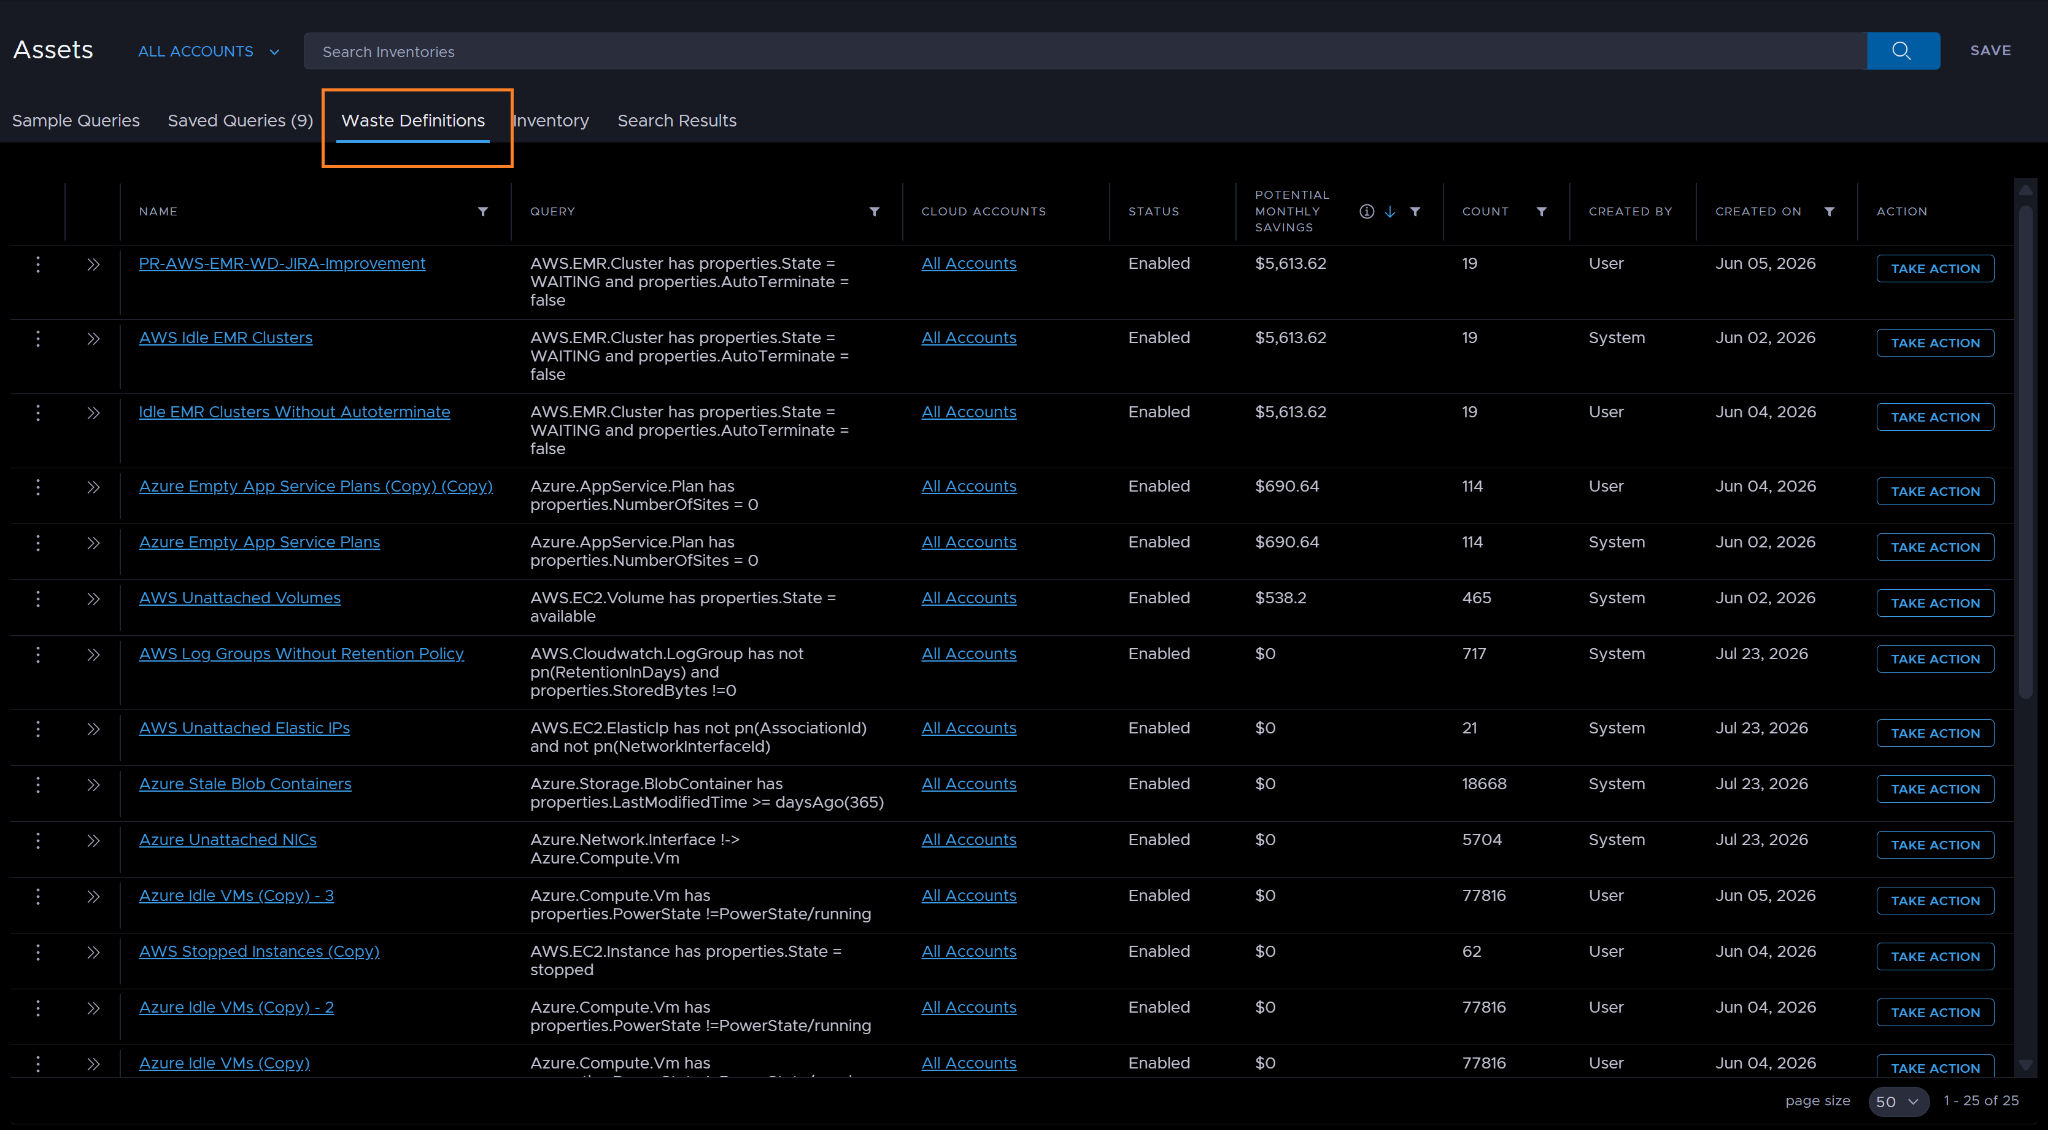The width and height of the screenshot is (2048, 1130).
Task: Open kebab menu for Azure Empty App Service Plans (Copy) (Copy)
Action: tap(38, 487)
